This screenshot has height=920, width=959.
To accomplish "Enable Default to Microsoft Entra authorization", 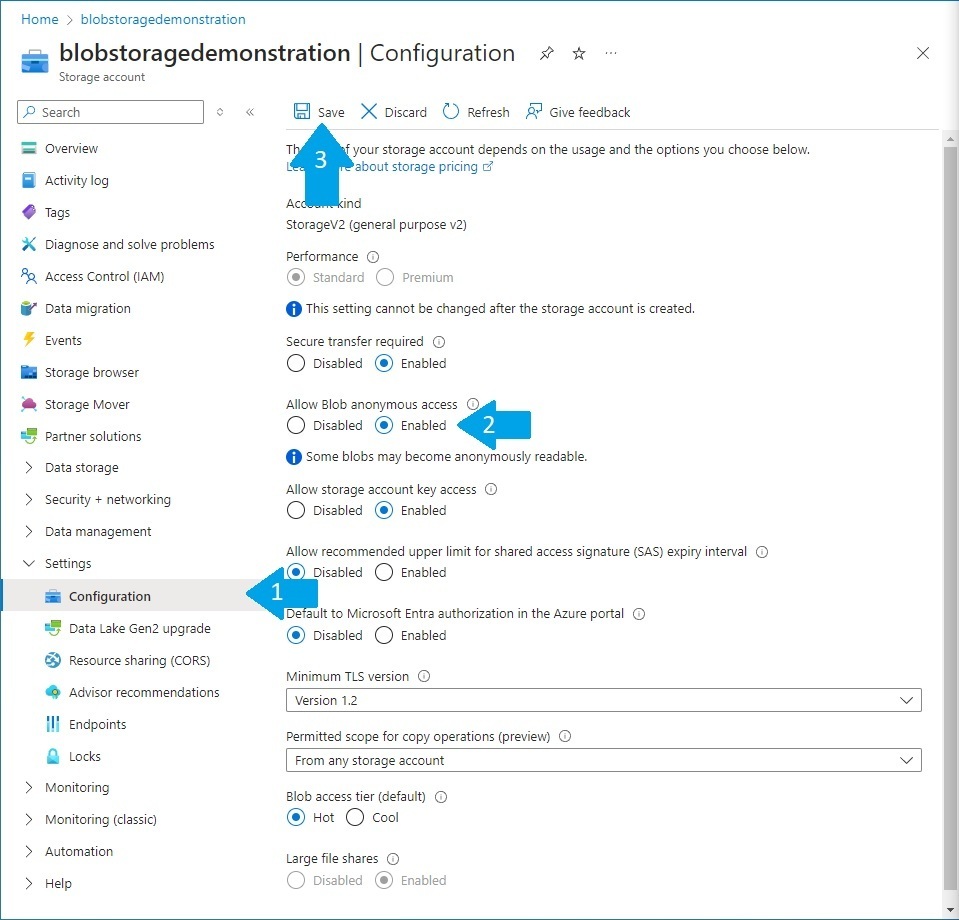I will [384, 635].
